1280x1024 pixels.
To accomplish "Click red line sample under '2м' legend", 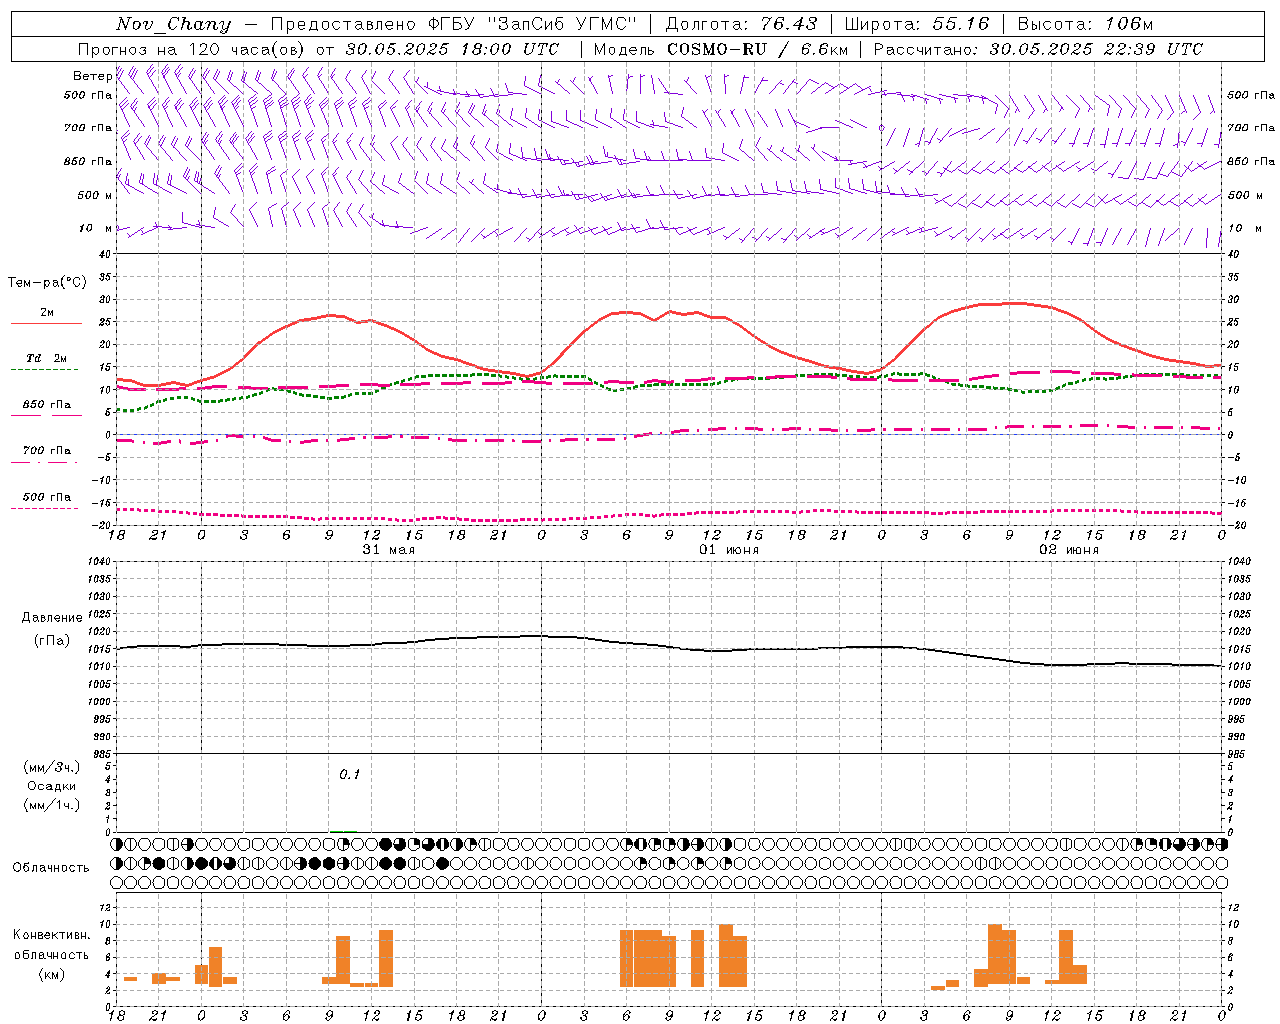I will (x=46, y=323).
